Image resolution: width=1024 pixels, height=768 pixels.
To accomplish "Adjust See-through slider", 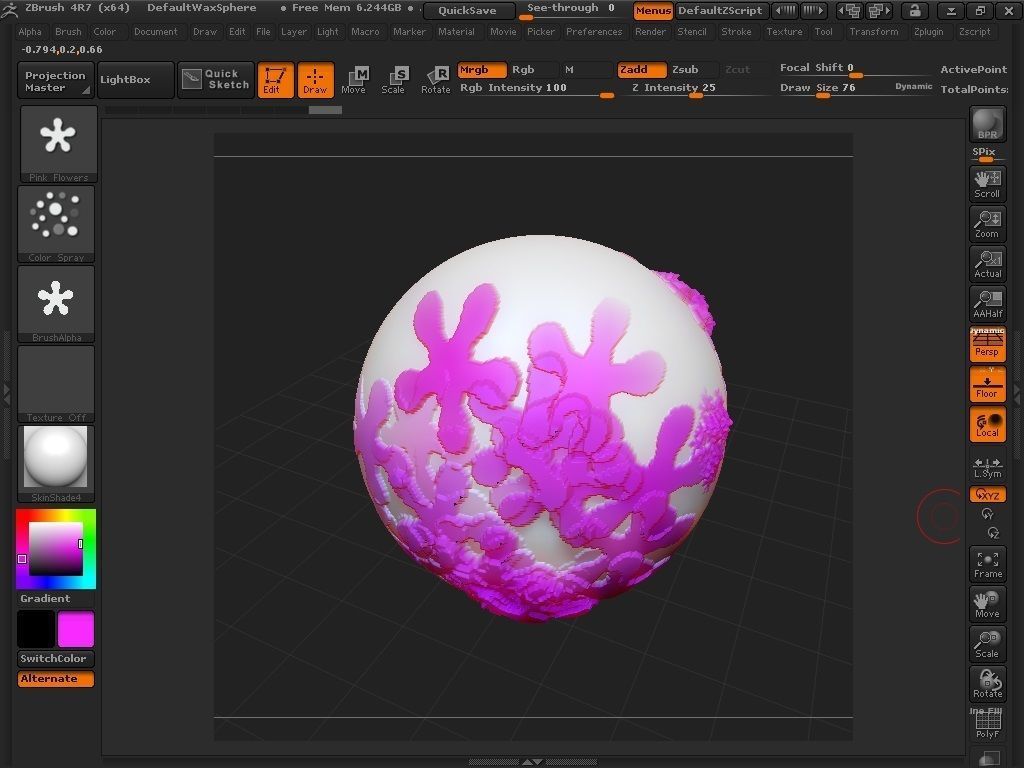I will [x=571, y=10].
